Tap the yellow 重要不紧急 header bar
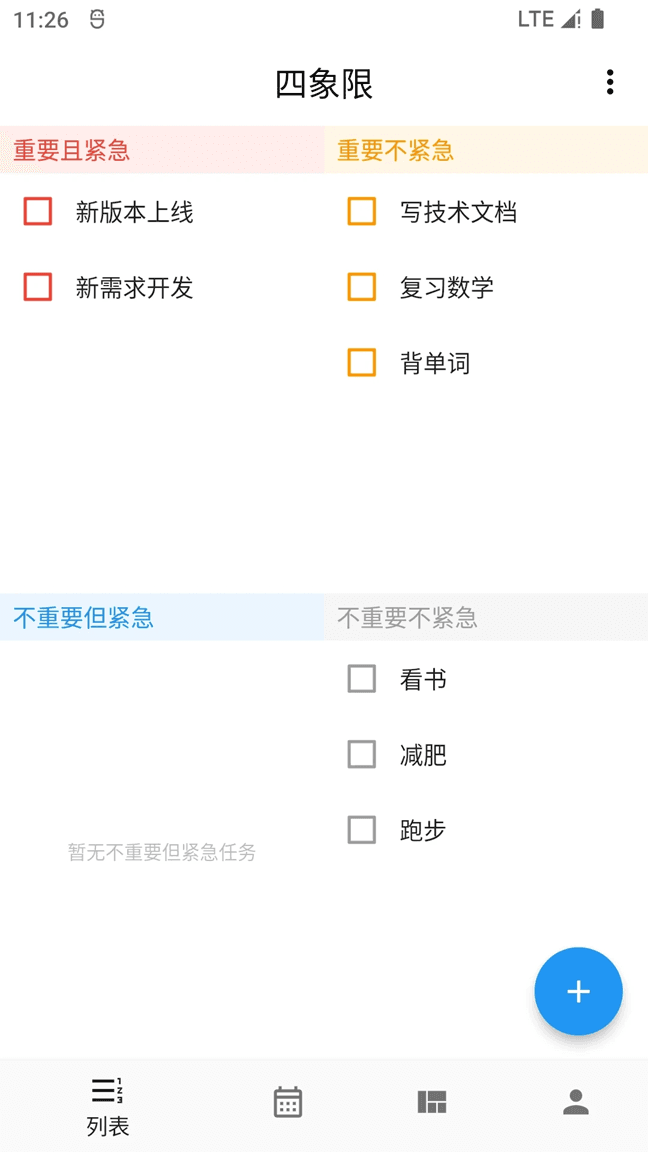 [x=392, y=150]
